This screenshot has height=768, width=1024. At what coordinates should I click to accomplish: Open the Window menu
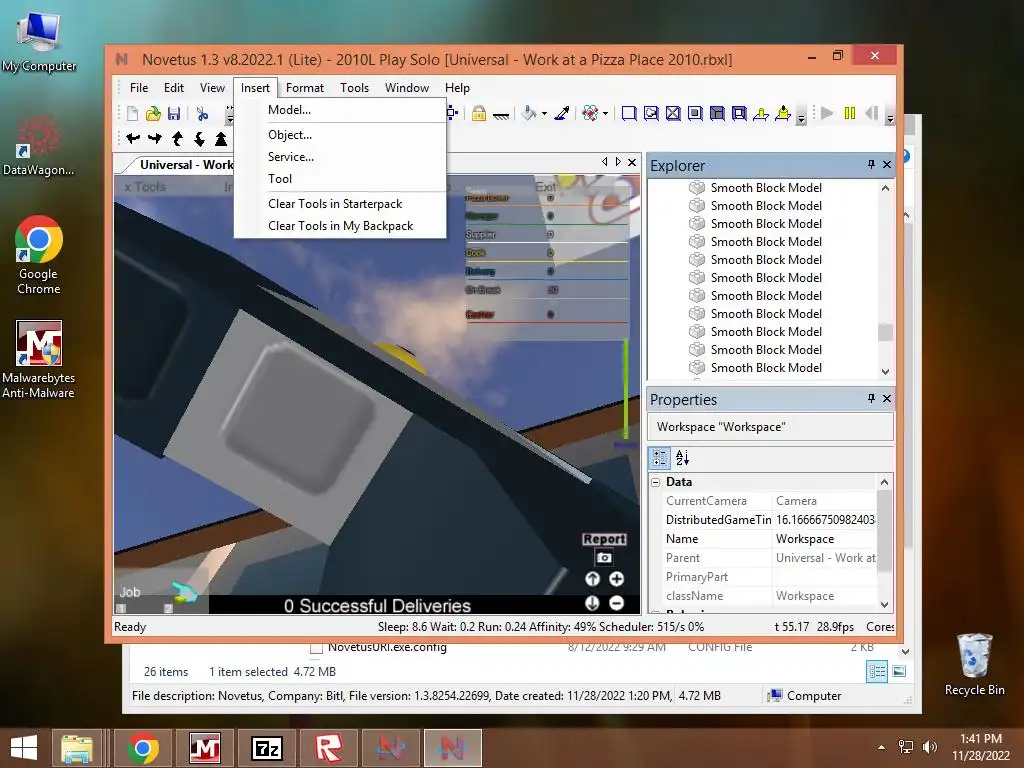(x=407, y=88)
